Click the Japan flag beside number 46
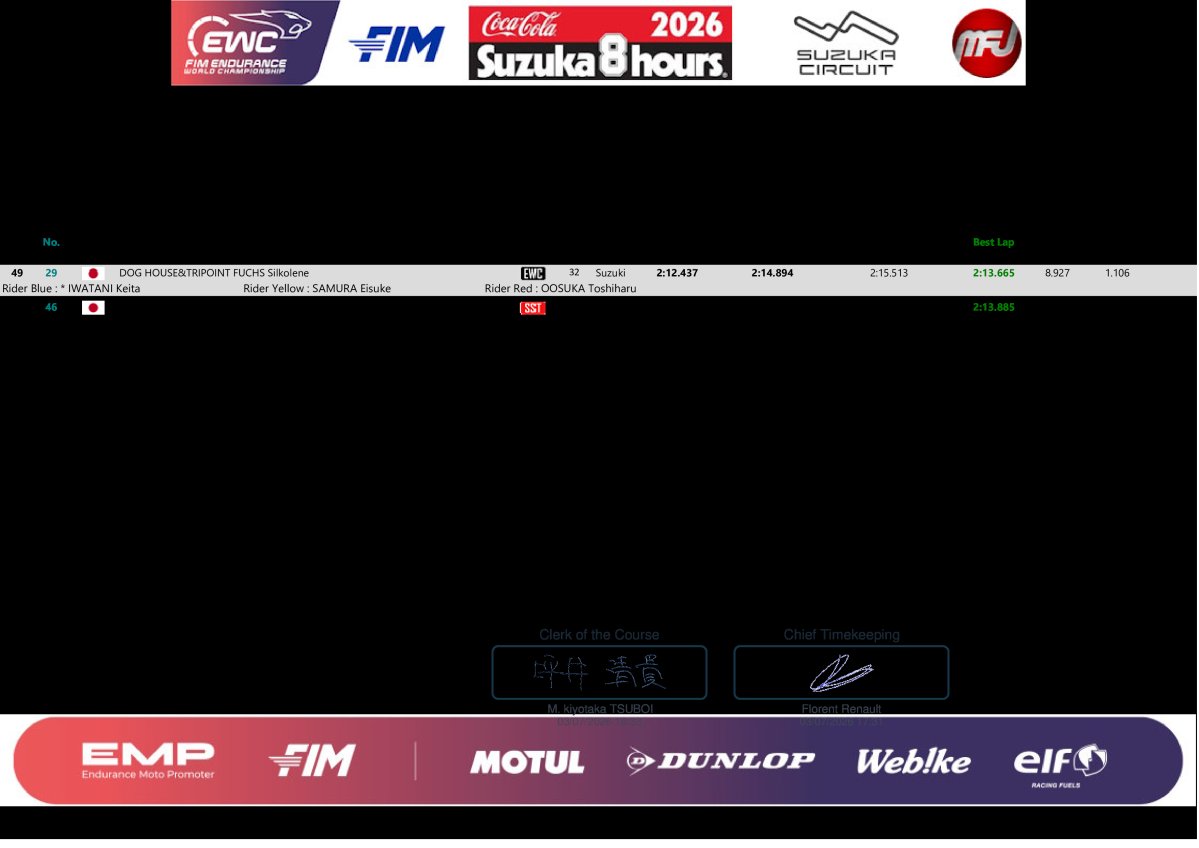The width and height of the screenshot is (1199, 848). 93,308
